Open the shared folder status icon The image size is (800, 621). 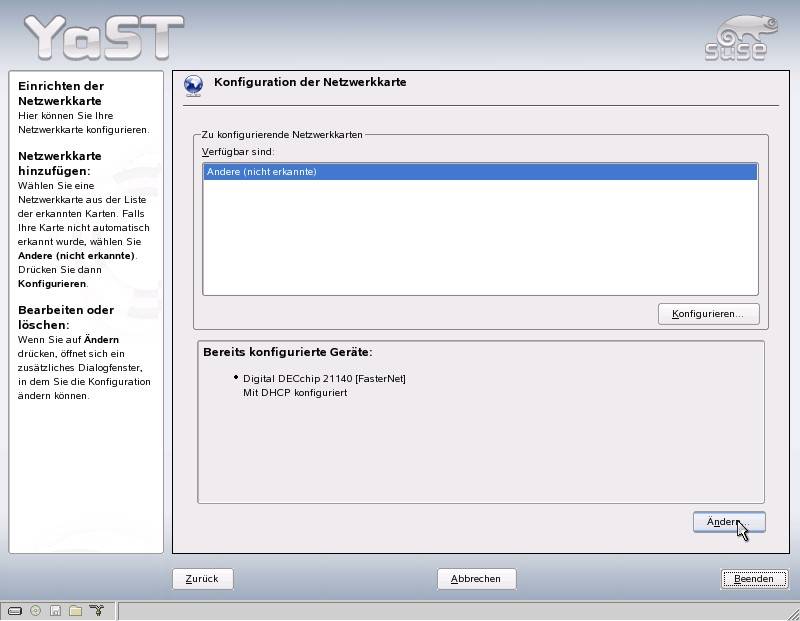76,610
